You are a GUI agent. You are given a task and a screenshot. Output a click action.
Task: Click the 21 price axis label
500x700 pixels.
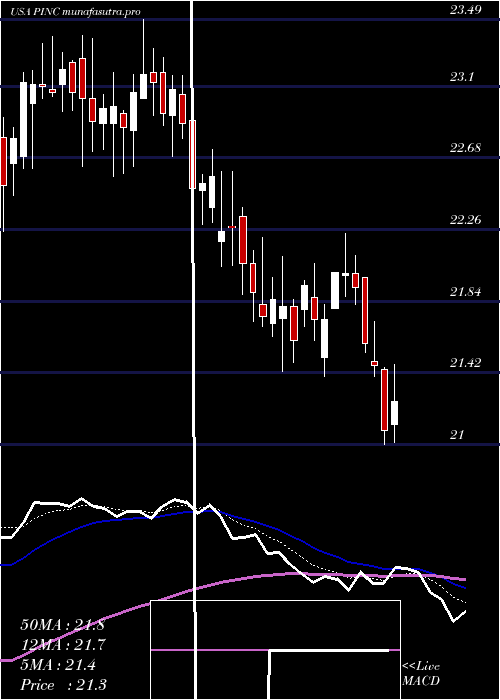457,435
